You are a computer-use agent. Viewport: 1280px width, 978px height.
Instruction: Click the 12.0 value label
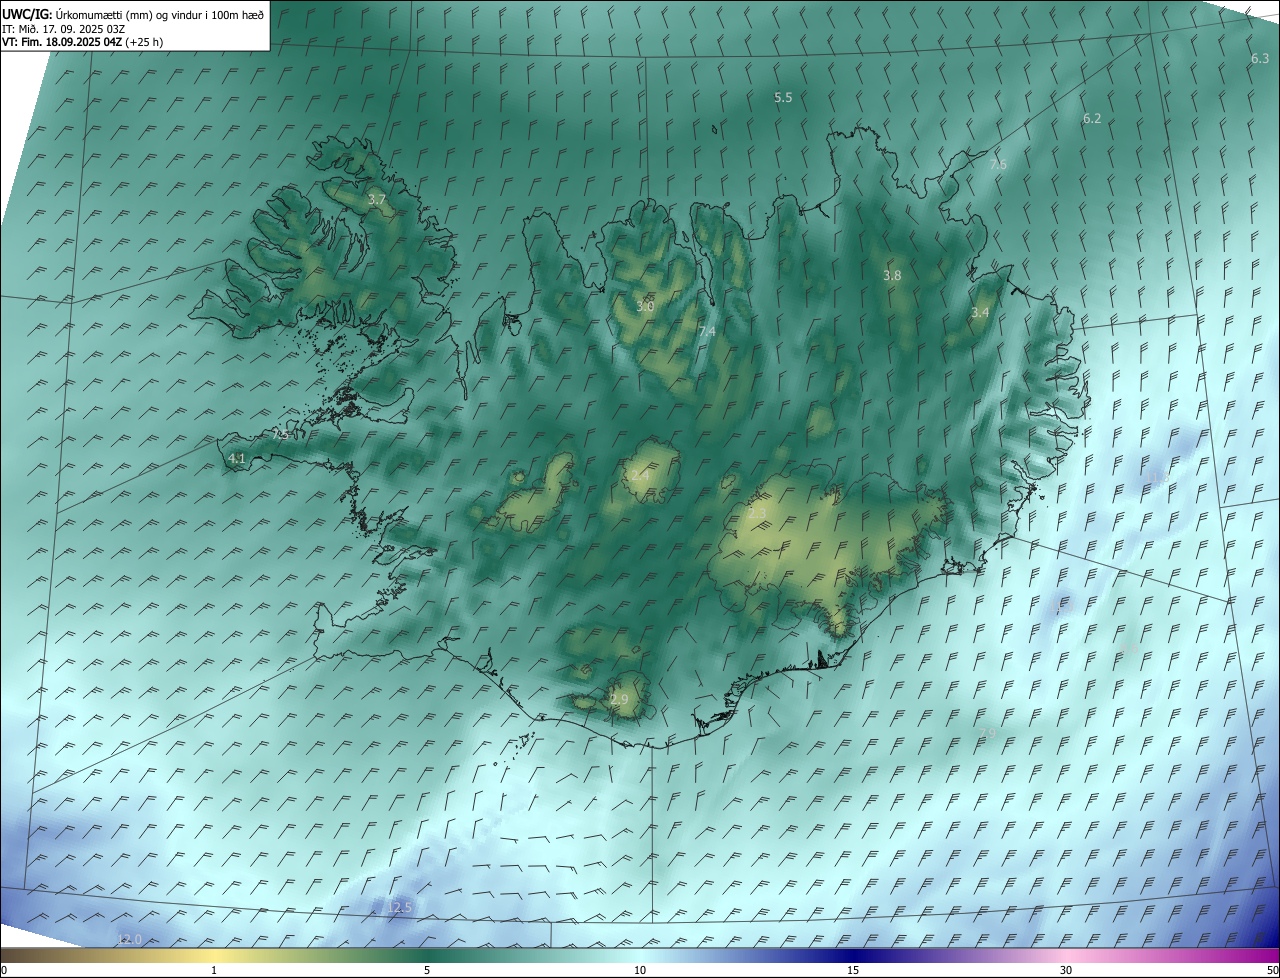130,940
